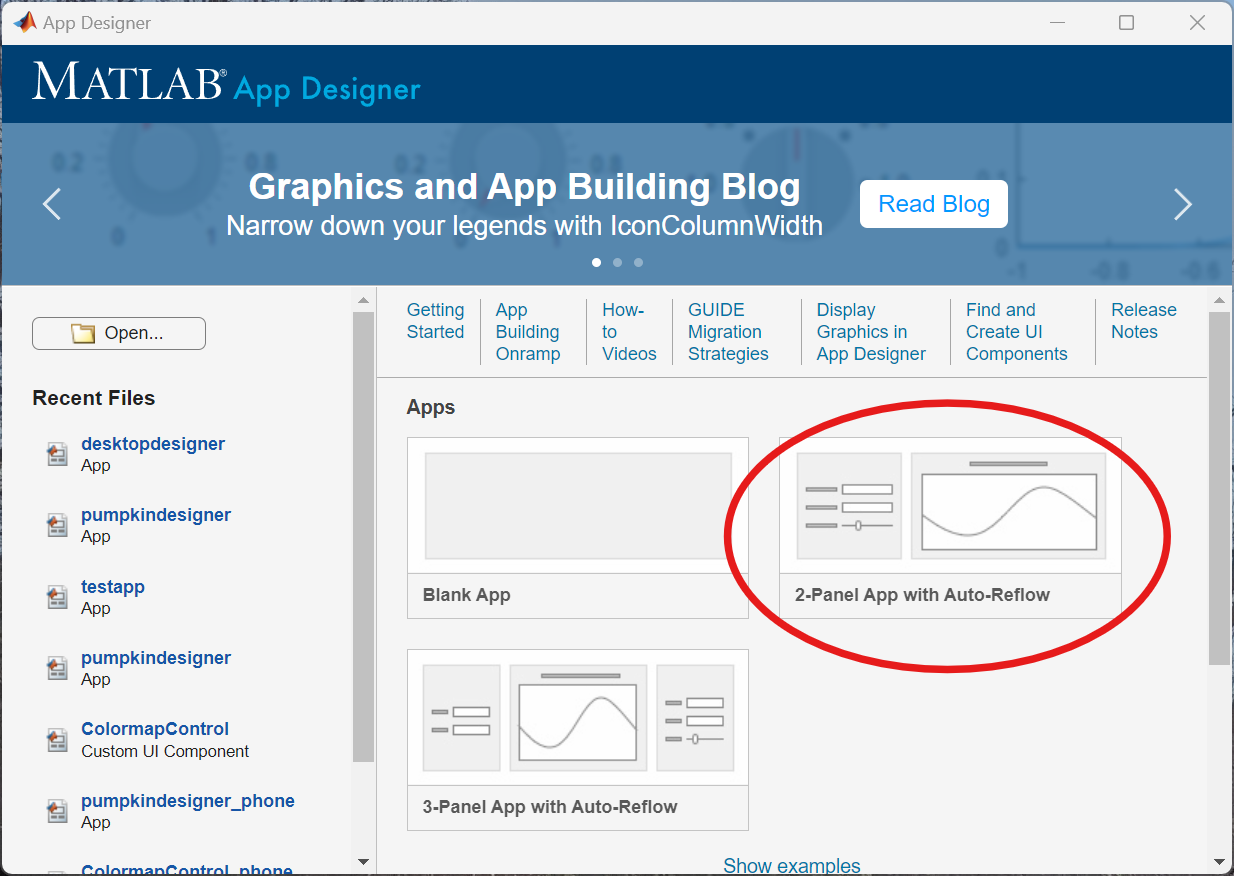Screen dimensions: 1234x876
Task: Choose 3-Panel App with Auto-Reflow template
Action: [x=577, y=739]
